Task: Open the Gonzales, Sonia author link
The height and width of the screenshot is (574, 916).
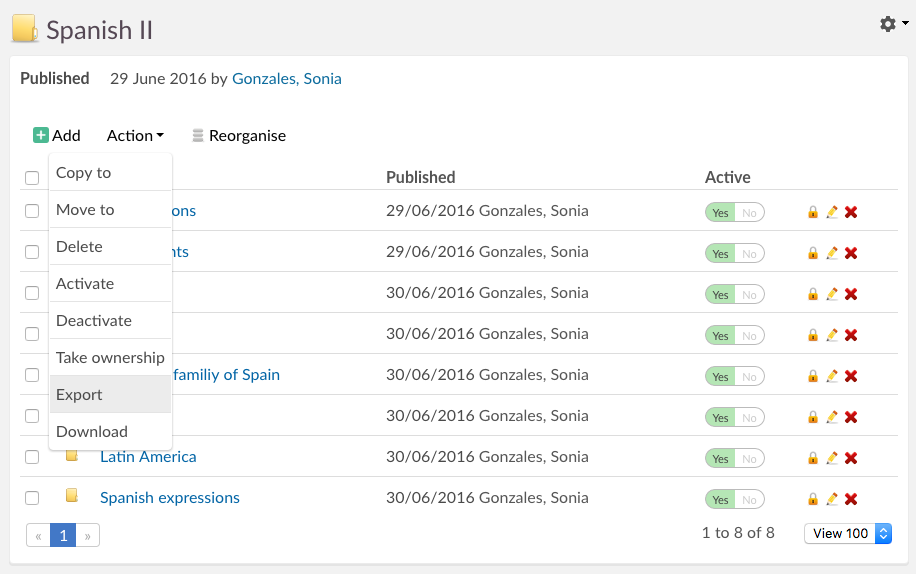Action: point(286,79)
